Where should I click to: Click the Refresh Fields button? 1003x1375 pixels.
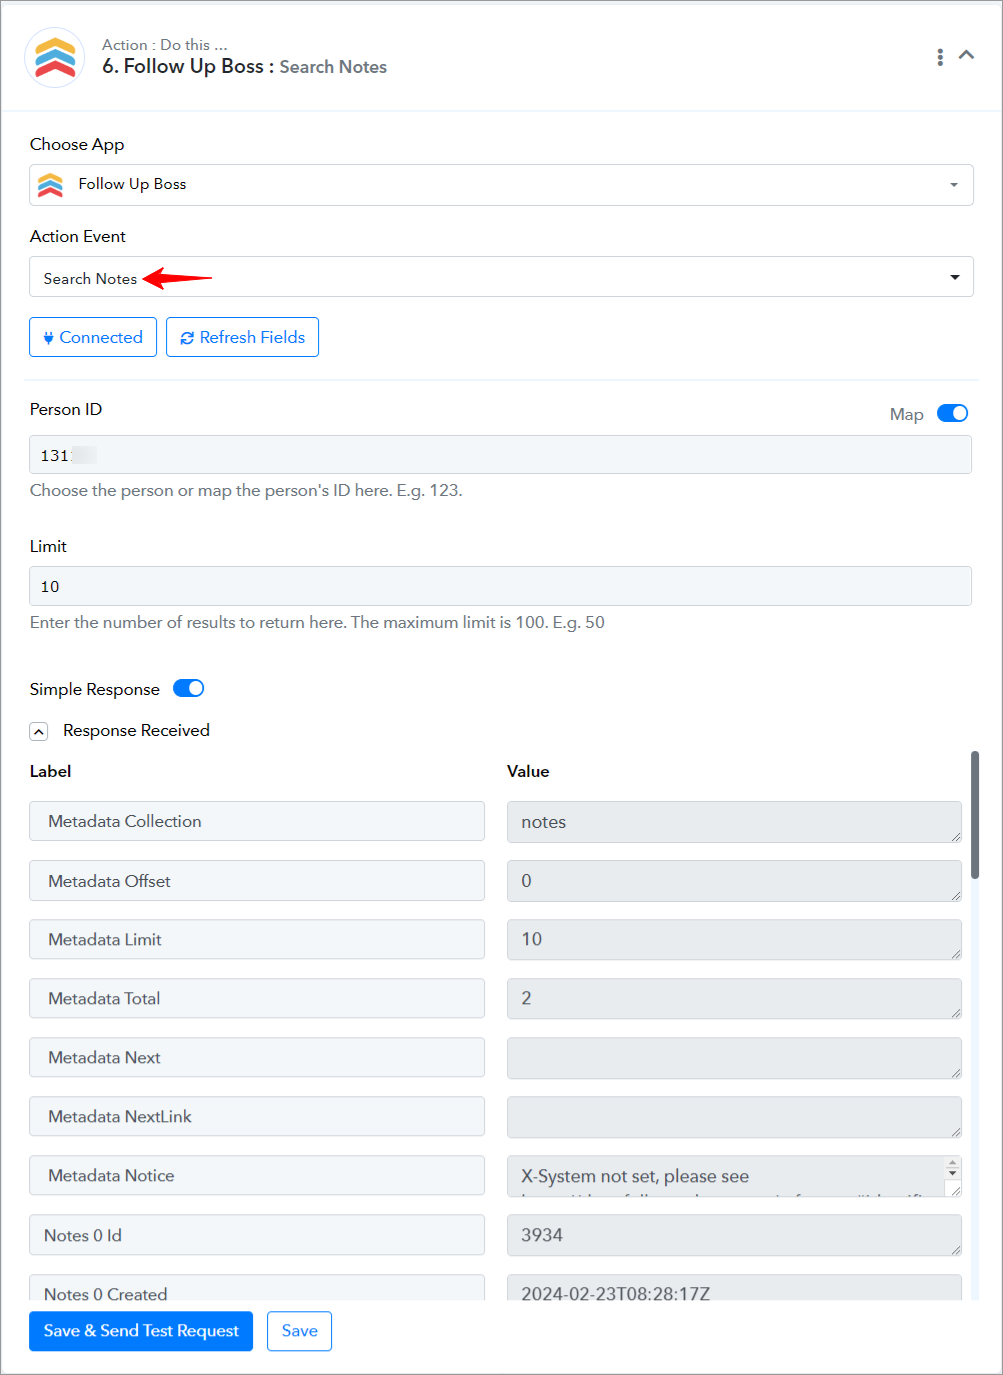(242, 337)
